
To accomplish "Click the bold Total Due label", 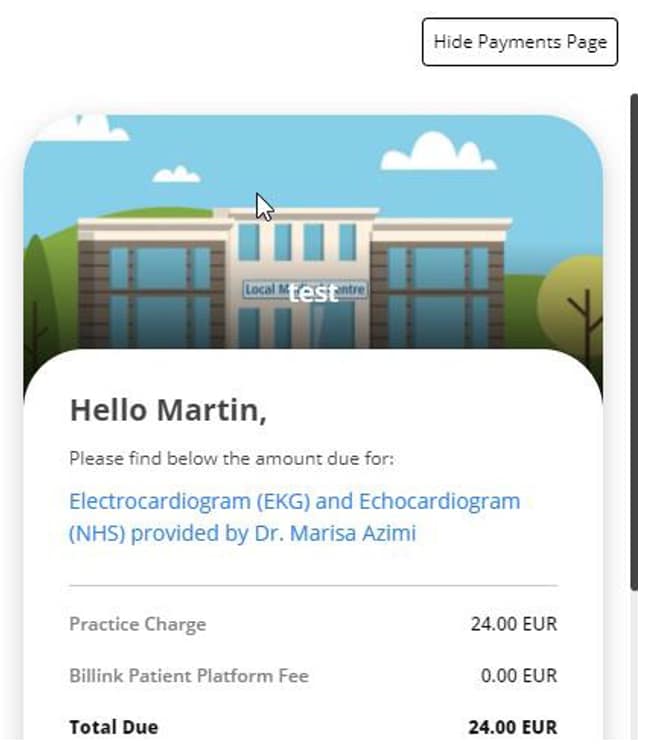I will pos(113,727).
